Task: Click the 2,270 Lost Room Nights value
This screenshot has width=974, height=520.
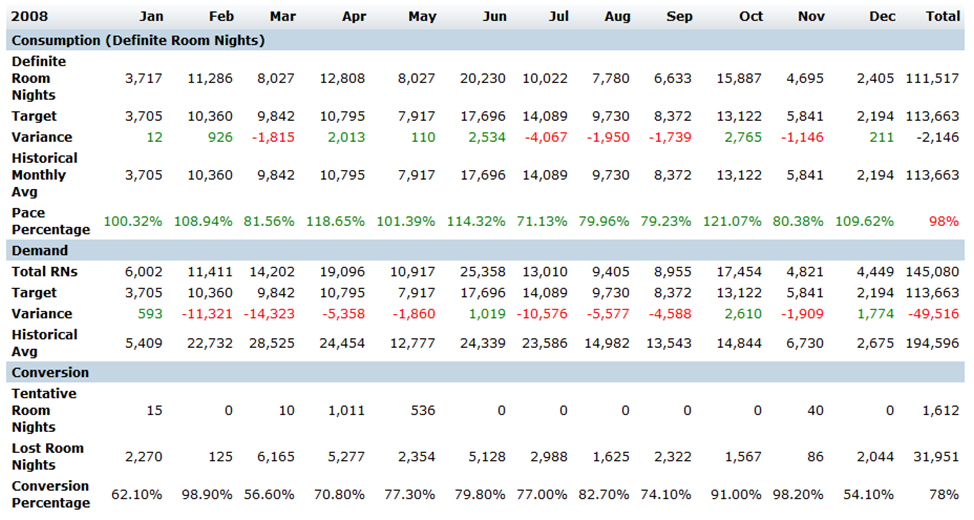Action: click(x=143, y=457)
